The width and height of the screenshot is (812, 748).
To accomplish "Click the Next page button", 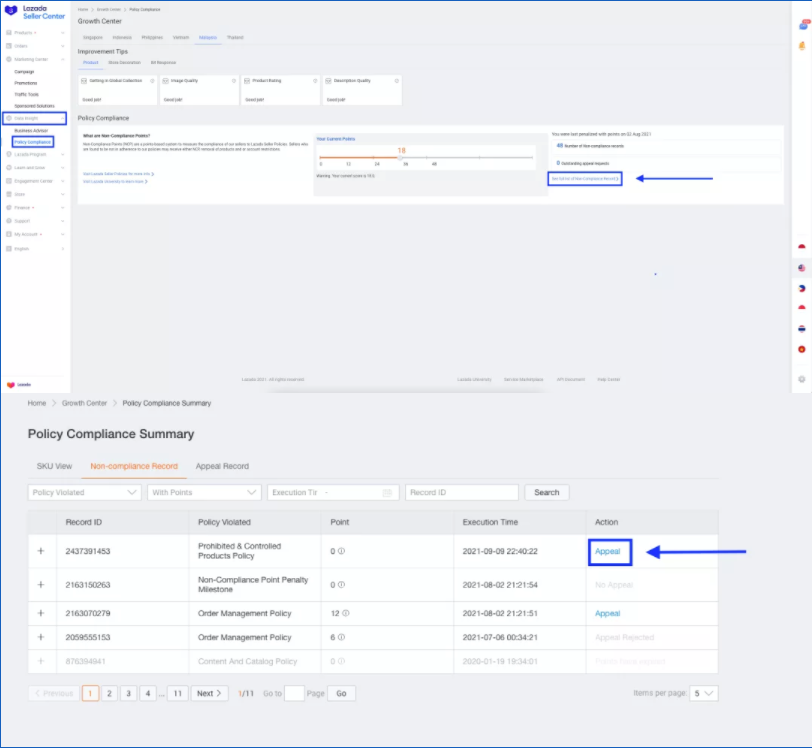I will click(209, 693).
